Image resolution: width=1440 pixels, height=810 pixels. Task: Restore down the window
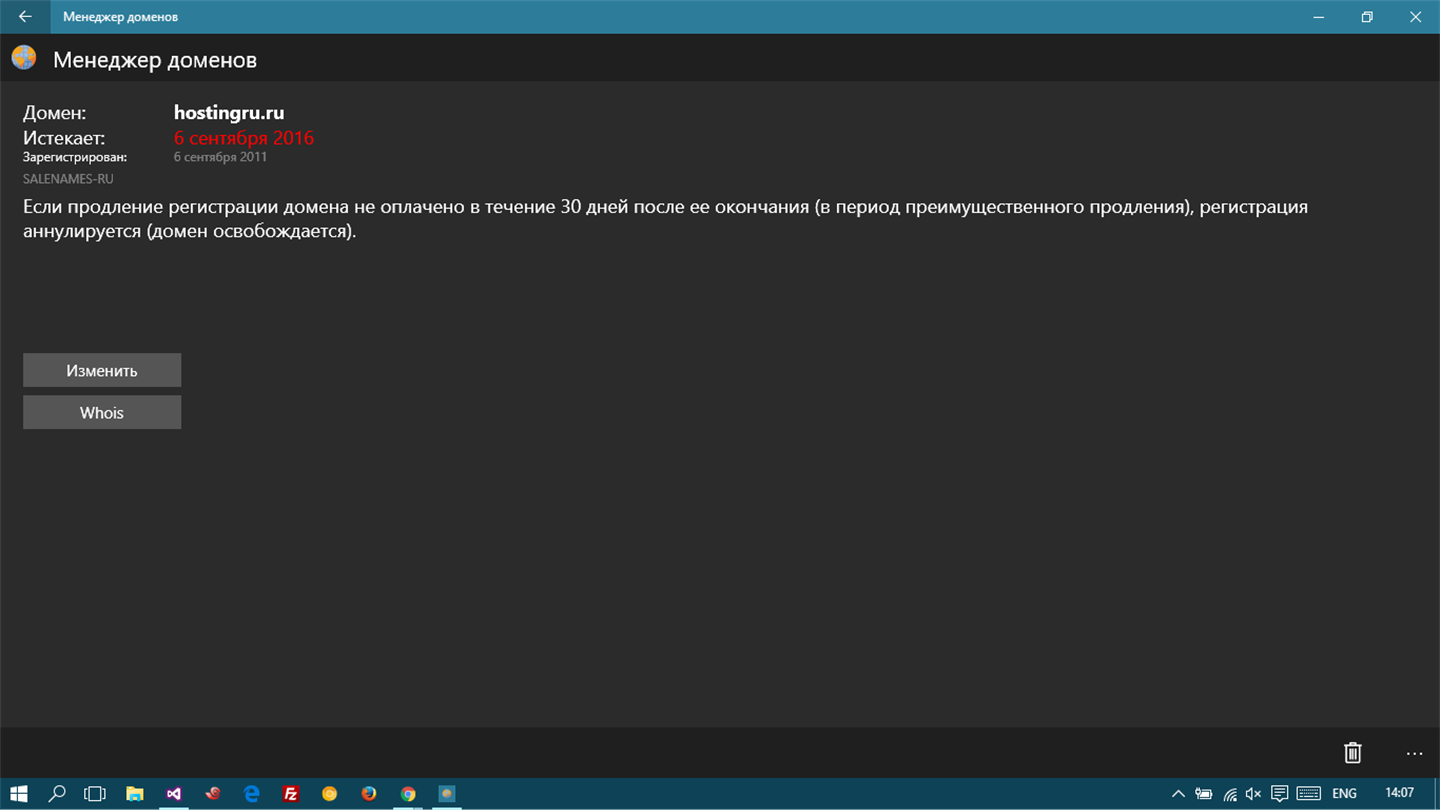(x=1367, y=17)
